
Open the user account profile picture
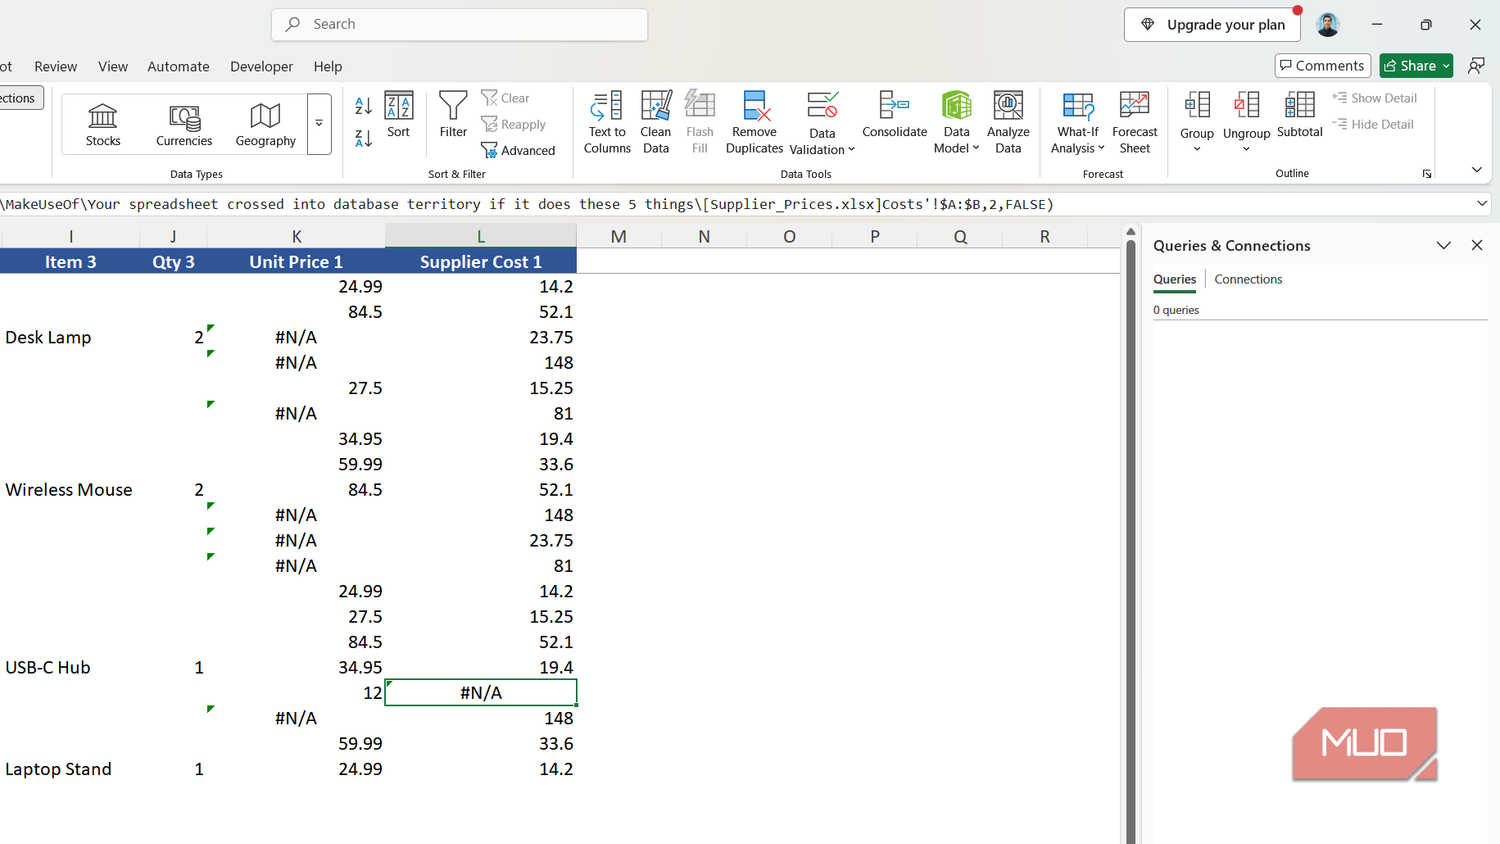point(1328,25)
